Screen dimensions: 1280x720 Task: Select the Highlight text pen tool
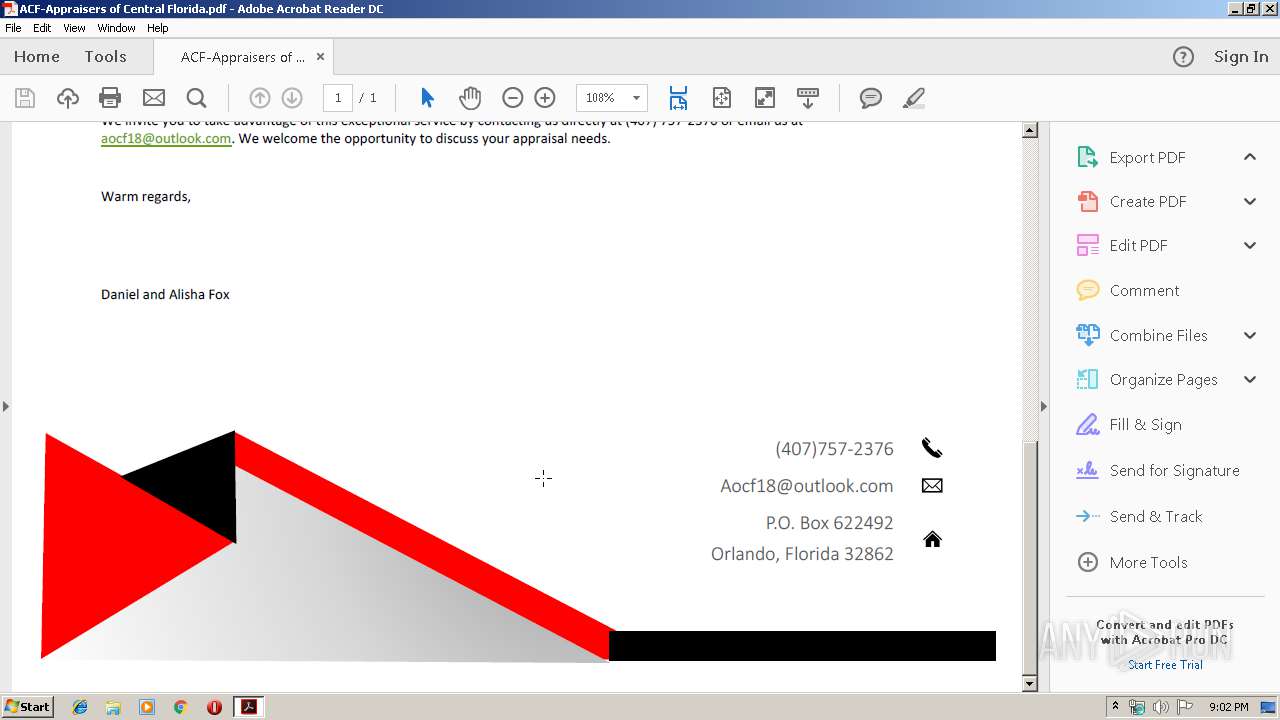point(913,98)
